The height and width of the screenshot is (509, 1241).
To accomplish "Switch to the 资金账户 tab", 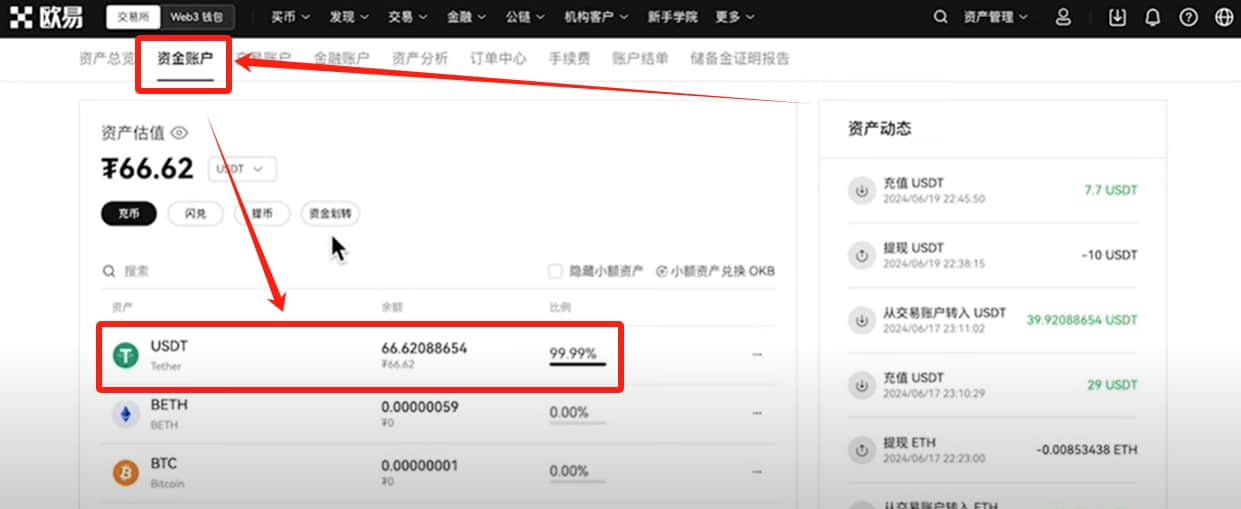I will tap(185, 59).
